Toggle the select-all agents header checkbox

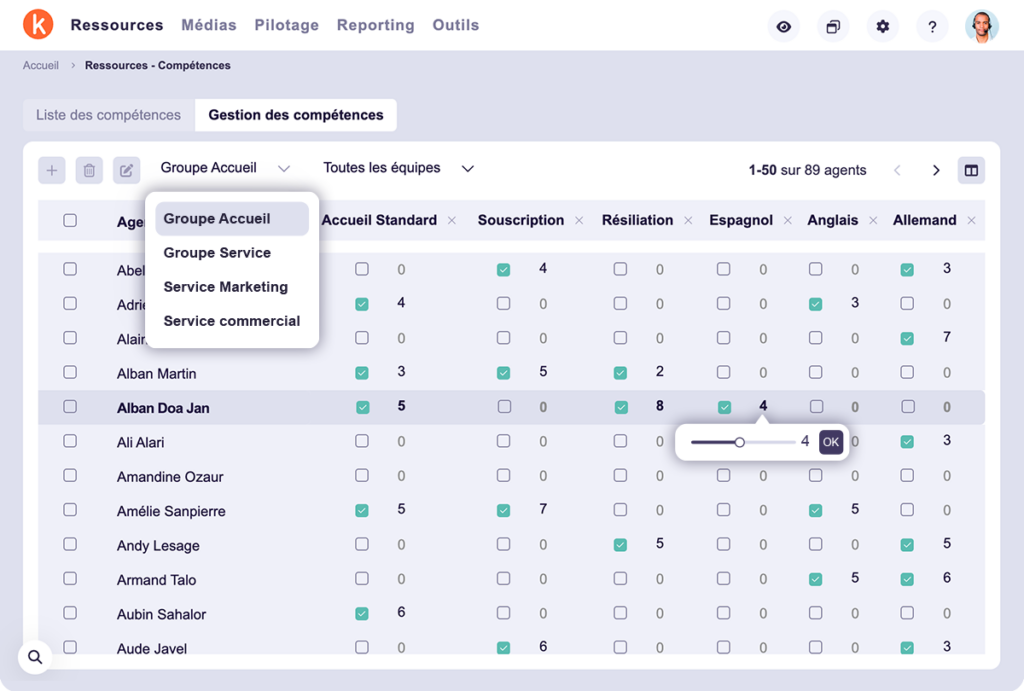click(70, 220)
